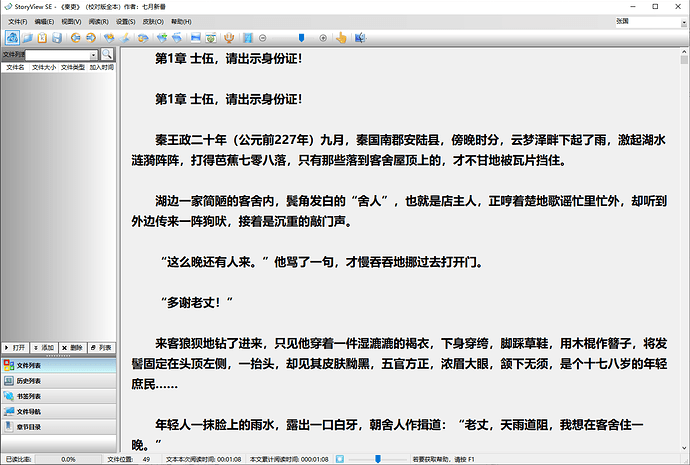Click the file position value 49

click(x=146, y=459)
